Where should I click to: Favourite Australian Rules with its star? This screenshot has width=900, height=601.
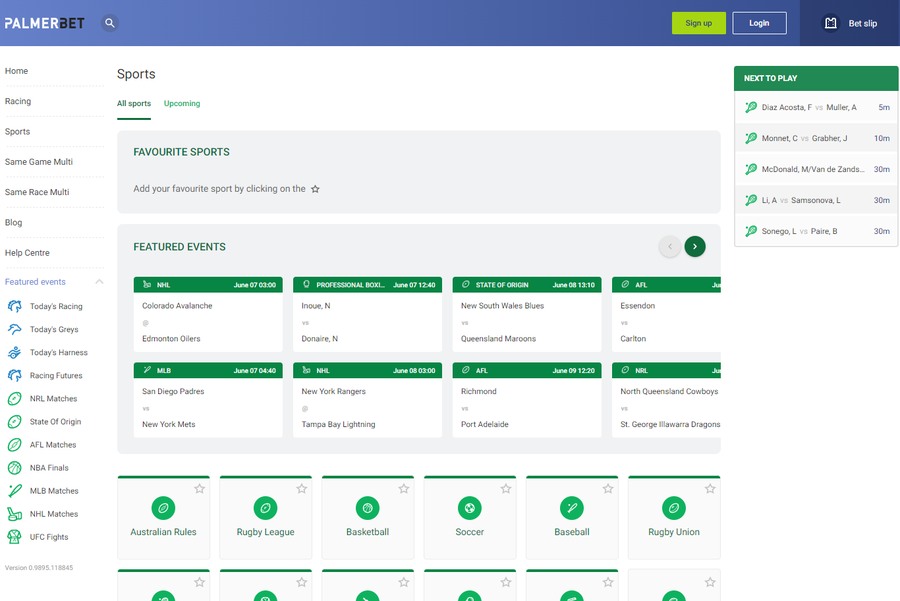pos(199,489)
